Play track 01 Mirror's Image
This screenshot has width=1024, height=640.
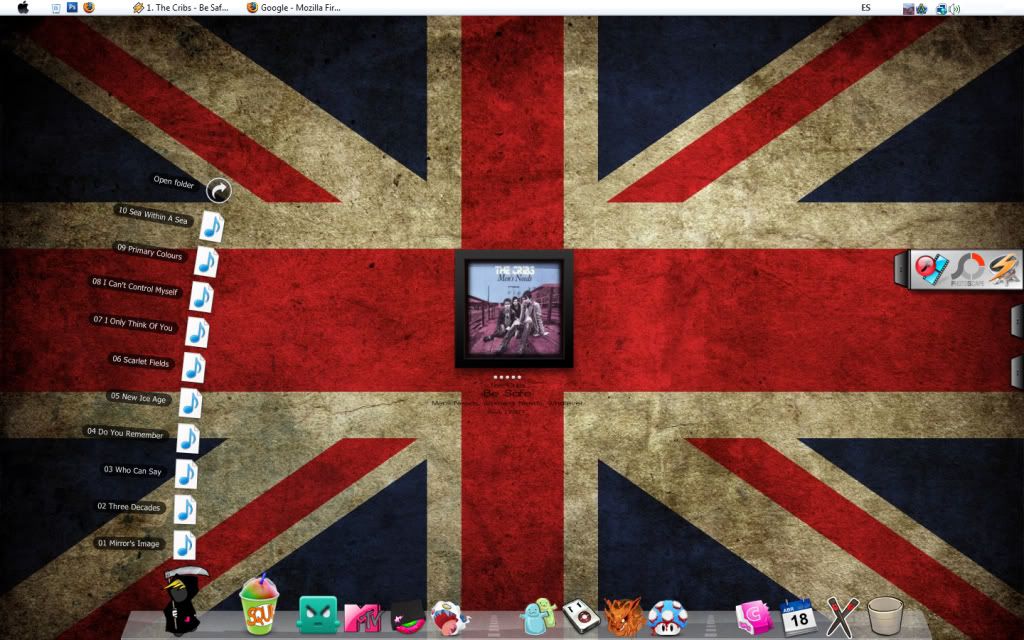pos(184,545)
